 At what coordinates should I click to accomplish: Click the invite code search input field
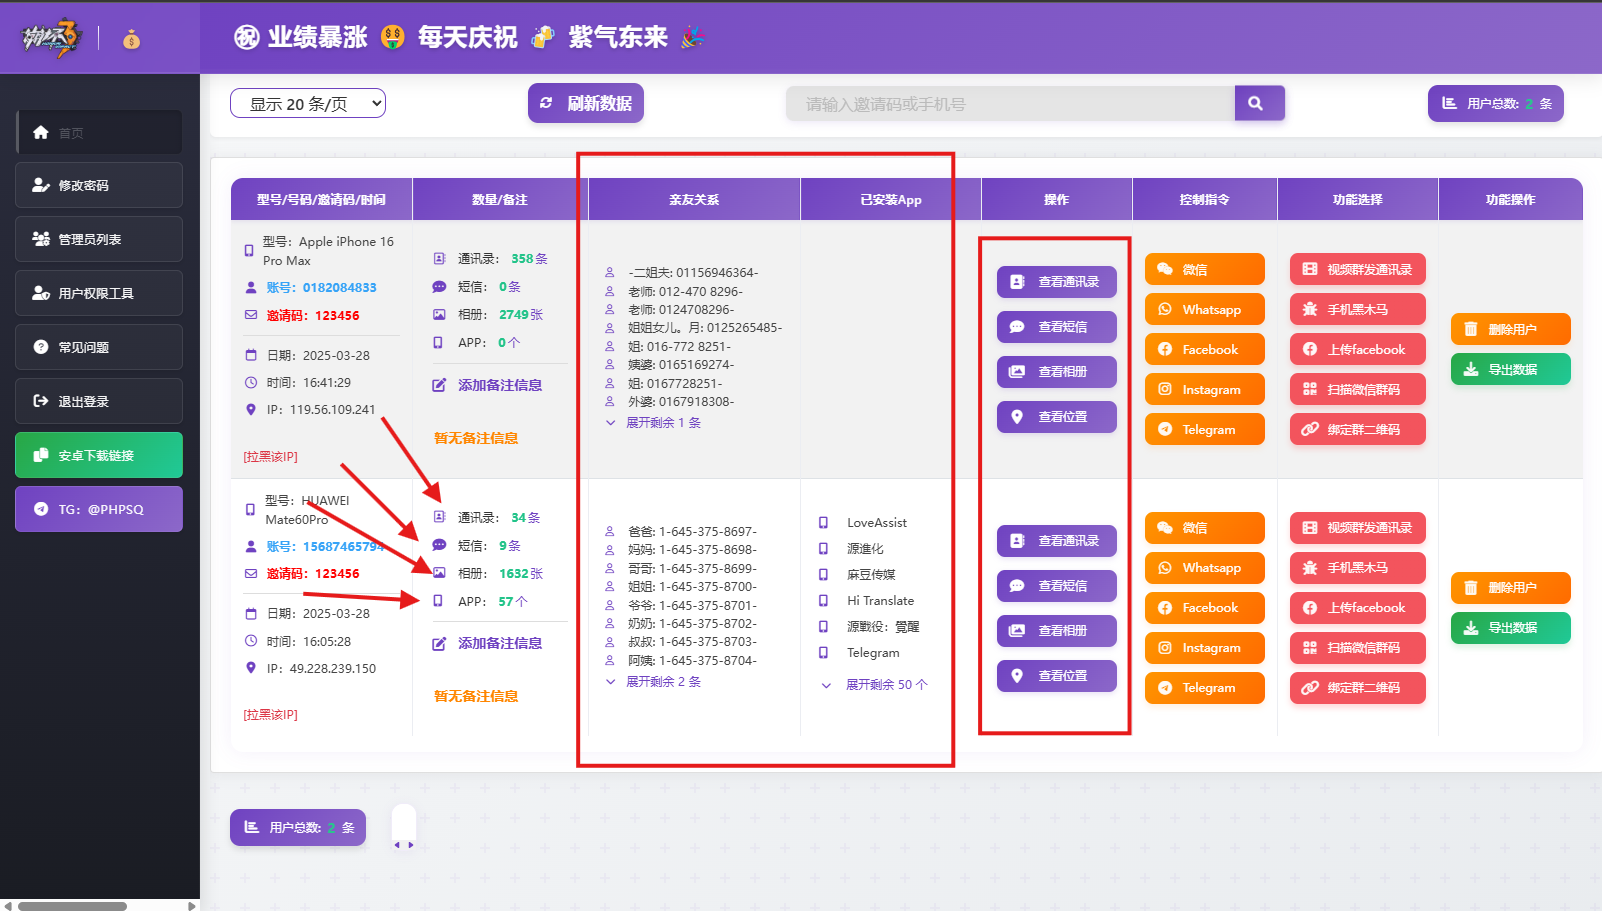pyautogui.click(x=1010, y=102)
